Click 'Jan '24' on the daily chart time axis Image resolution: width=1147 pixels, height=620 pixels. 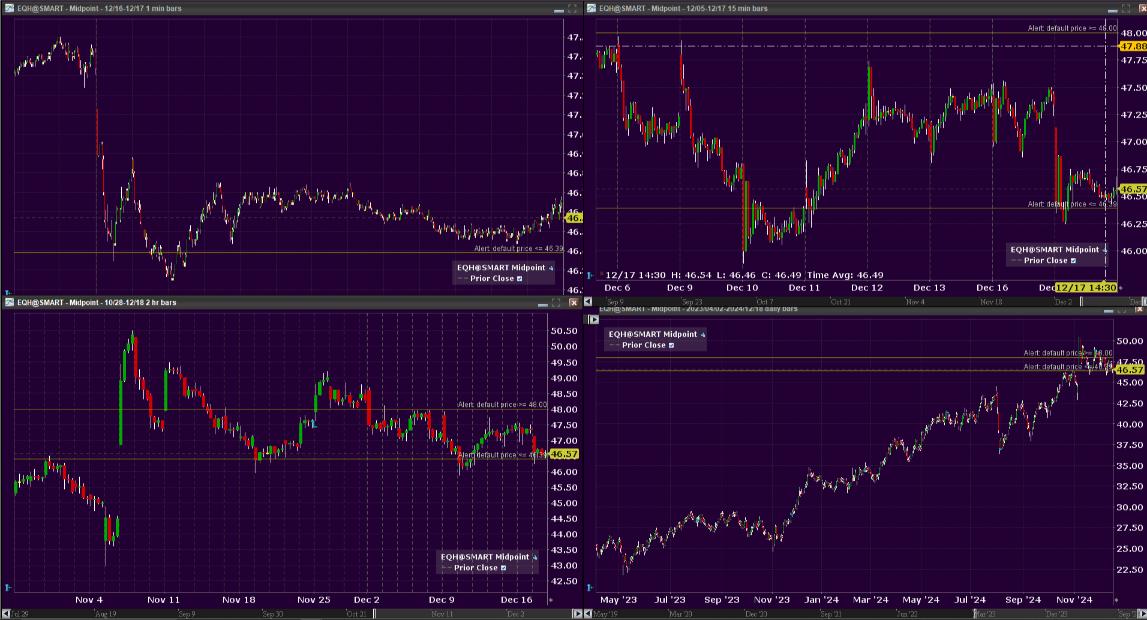[x=821, y=600]
